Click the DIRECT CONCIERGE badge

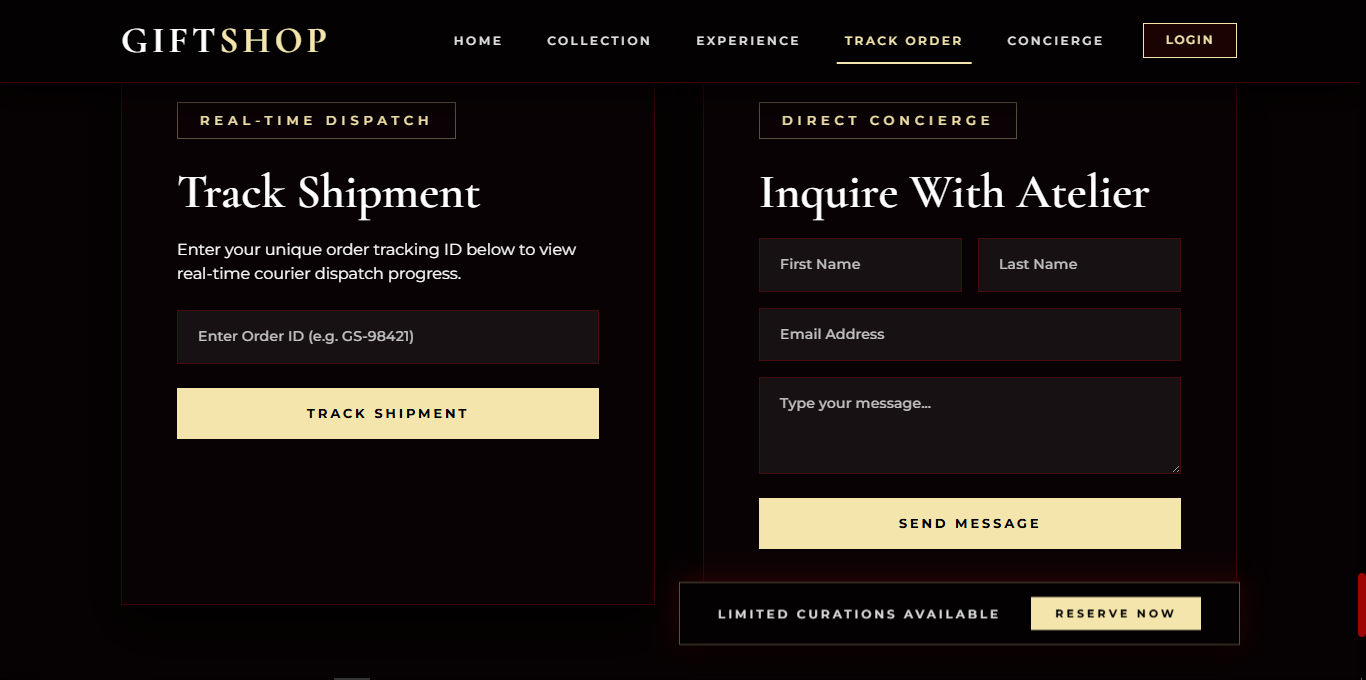[888, 120]
